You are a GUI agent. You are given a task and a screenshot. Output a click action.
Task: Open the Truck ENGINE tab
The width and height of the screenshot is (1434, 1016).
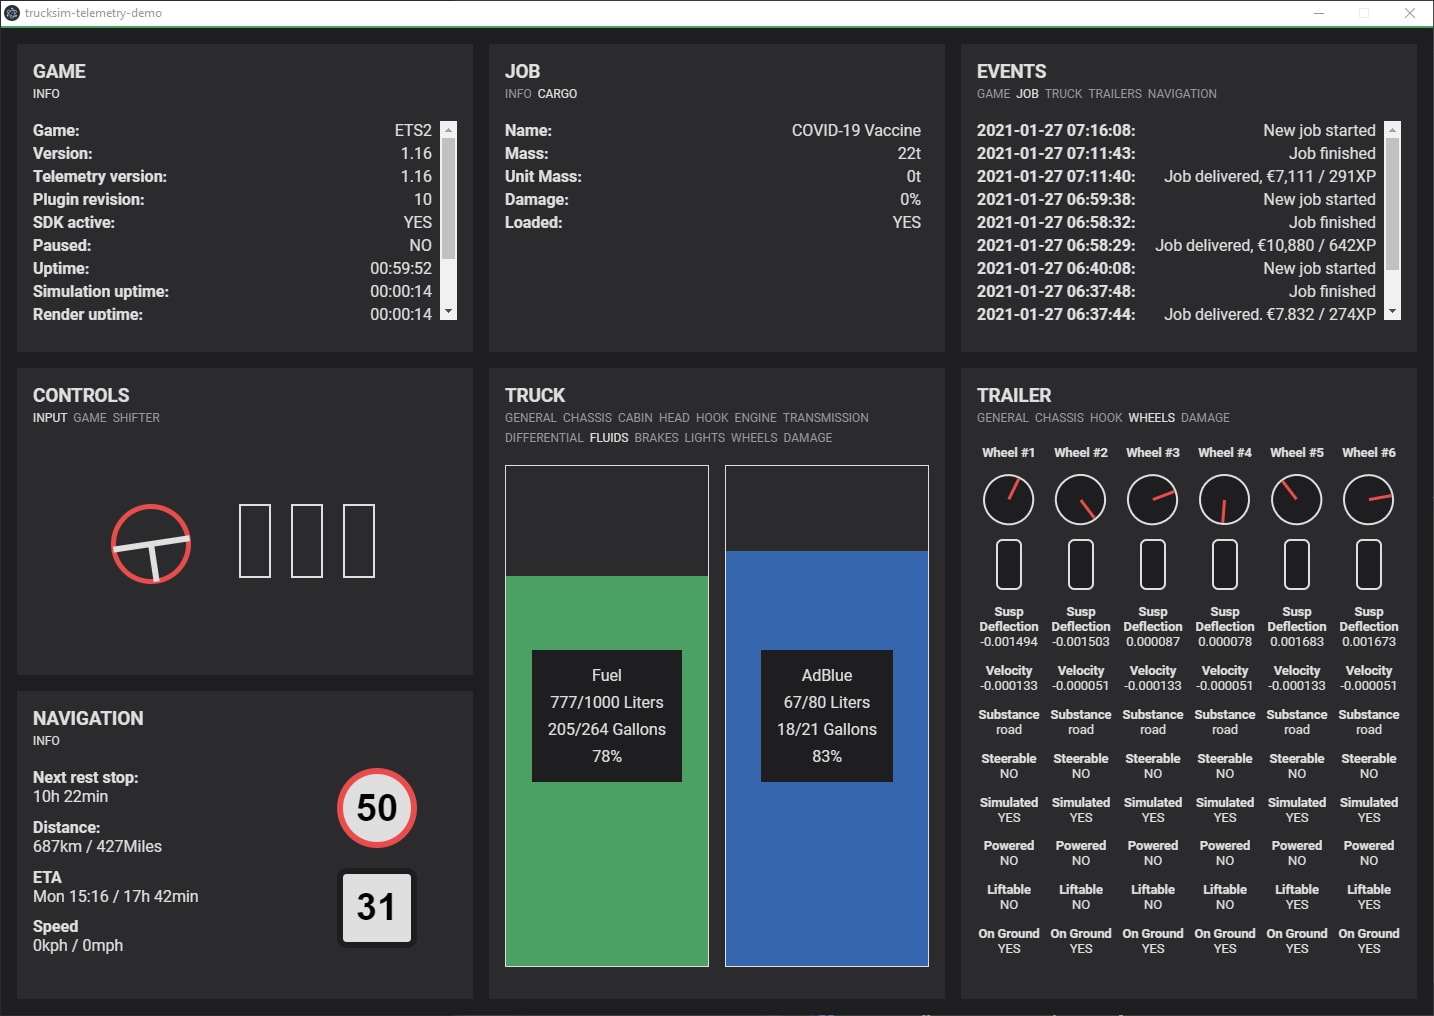tap(755, 418)
